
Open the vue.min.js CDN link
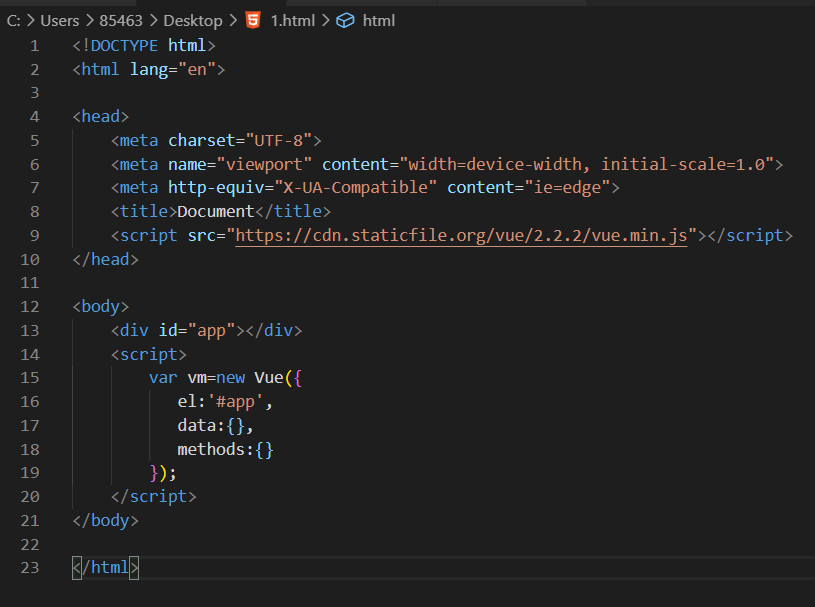[462, 235]
